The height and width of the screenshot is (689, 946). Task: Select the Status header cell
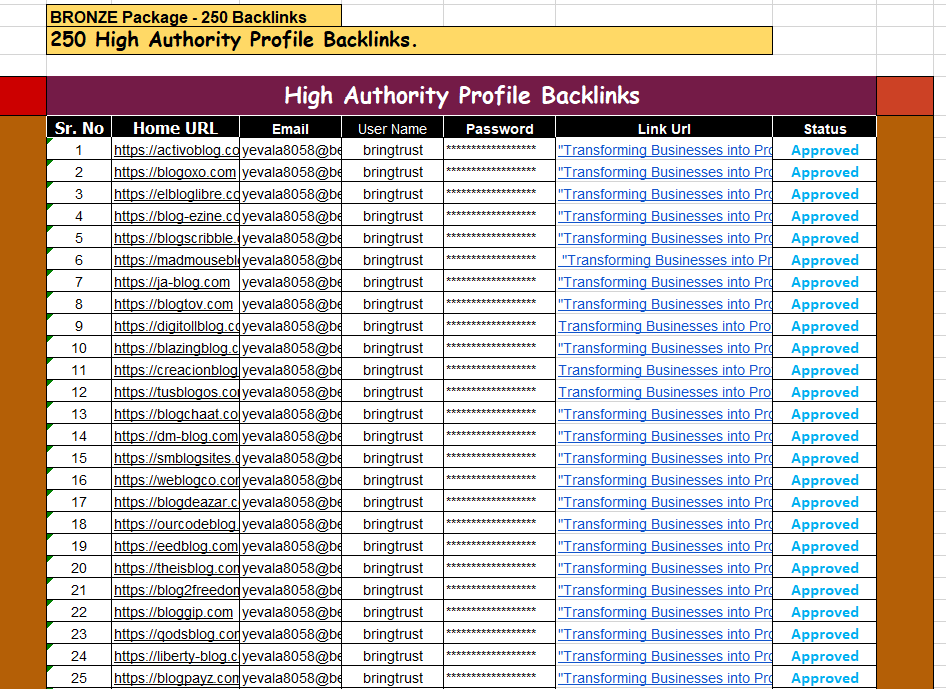pyautogui.click(x=824, y=128)
